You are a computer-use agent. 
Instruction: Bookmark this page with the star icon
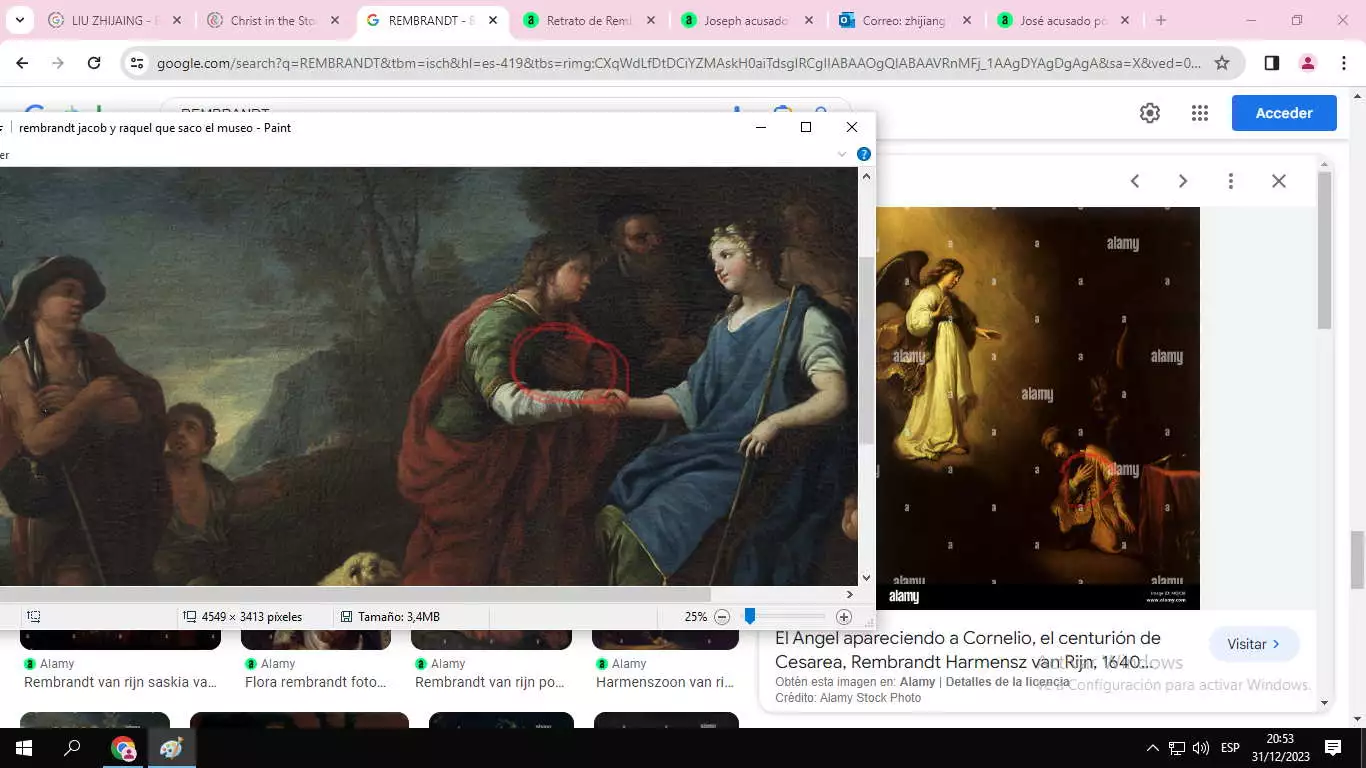tap(1222, 63)
